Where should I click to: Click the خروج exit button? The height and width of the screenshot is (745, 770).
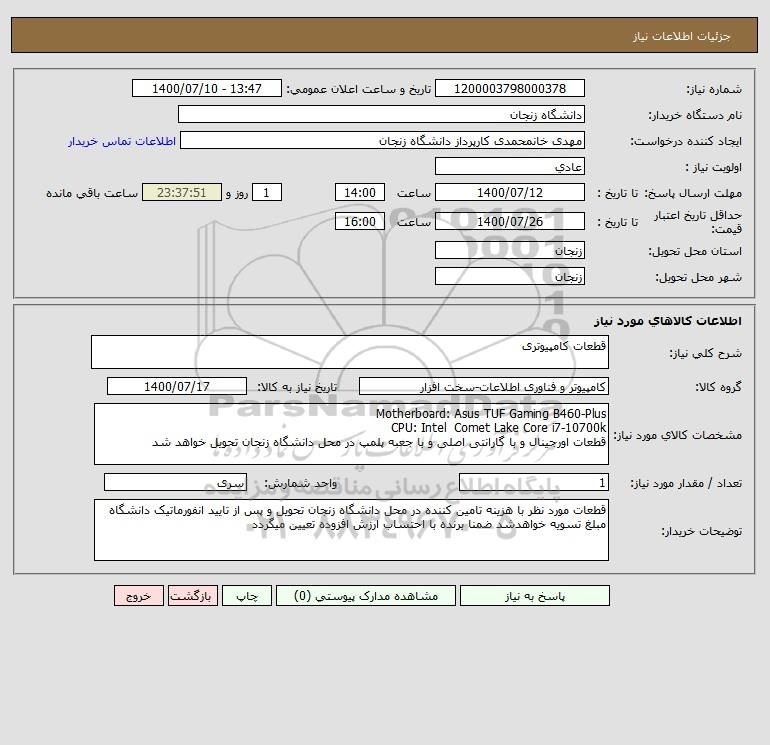139,595
